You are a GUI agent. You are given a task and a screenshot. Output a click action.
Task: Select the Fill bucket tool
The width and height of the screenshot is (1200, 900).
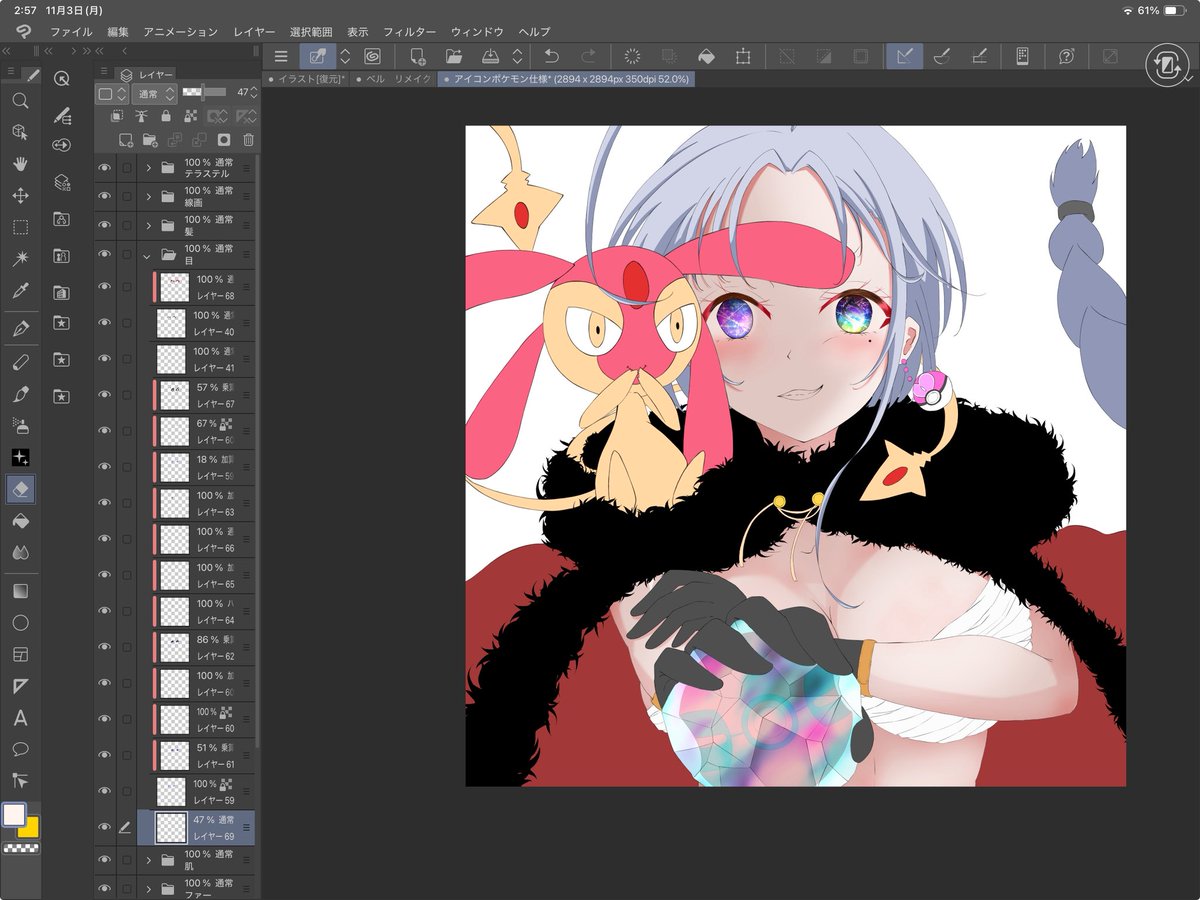pyautogui.click(x=20, y=521)
